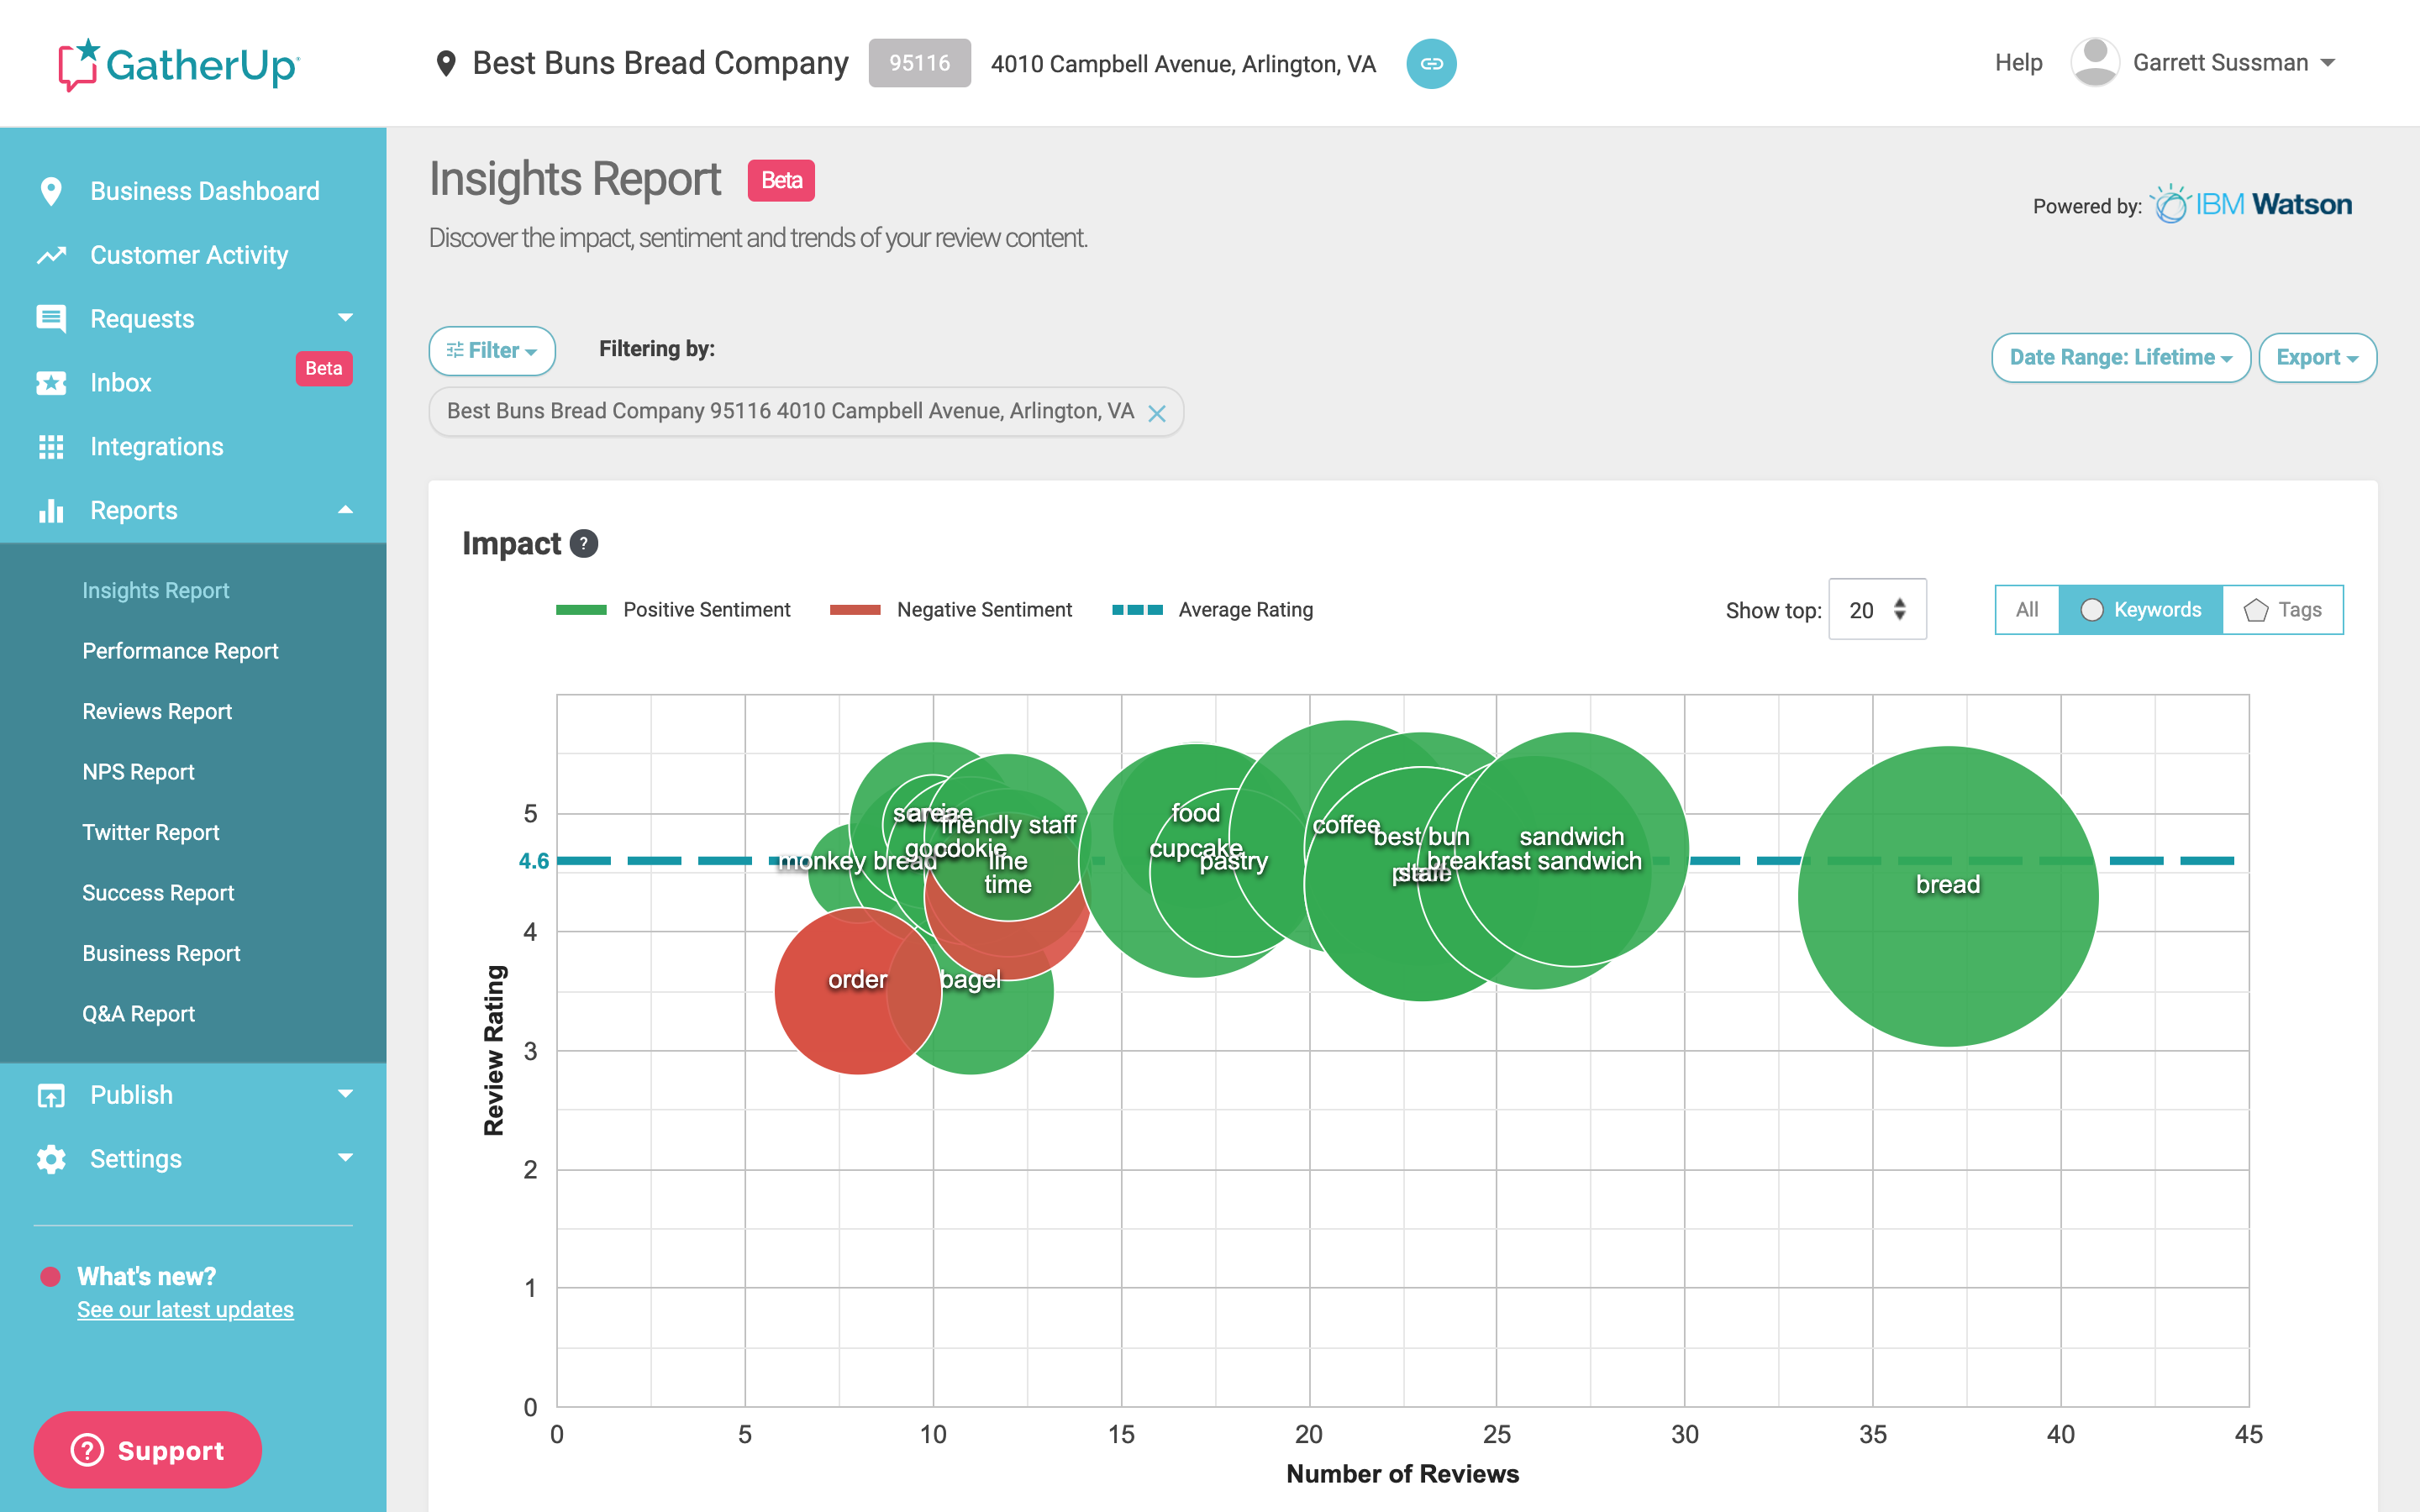Viewport: 2420px width, 1512px height.
Task: Toggle the Negative Sentiment legend item
Action: click(x=950, y=610)
